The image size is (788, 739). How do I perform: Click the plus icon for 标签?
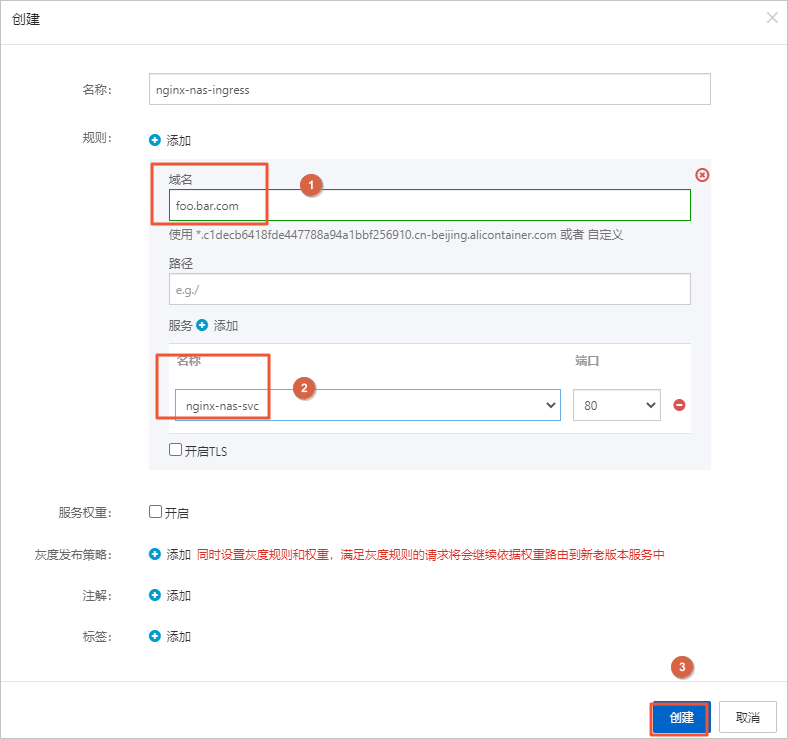point(155,636)
